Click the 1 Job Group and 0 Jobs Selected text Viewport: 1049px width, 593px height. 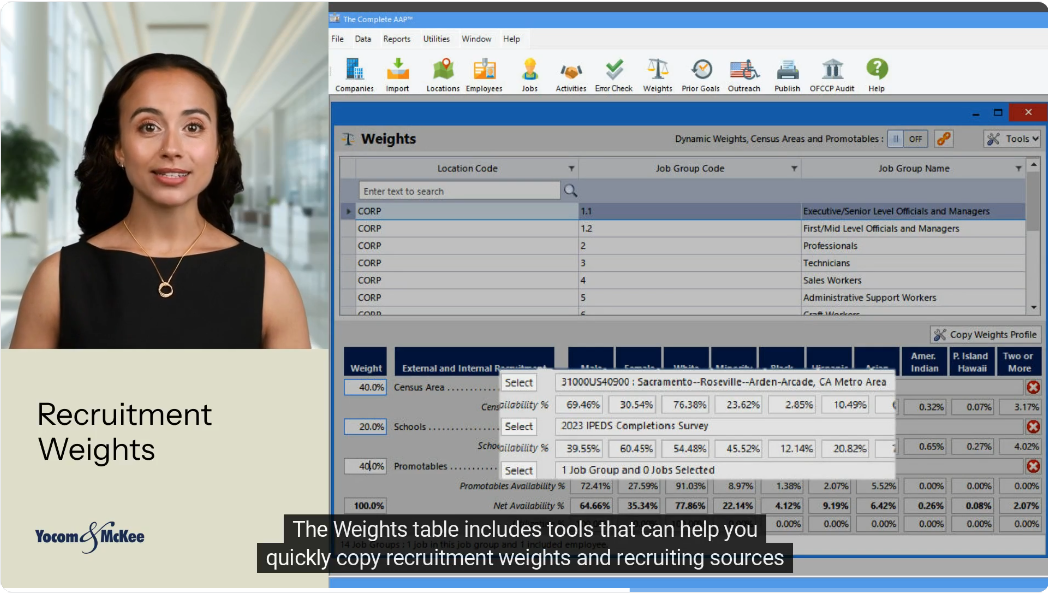[638, 470]
